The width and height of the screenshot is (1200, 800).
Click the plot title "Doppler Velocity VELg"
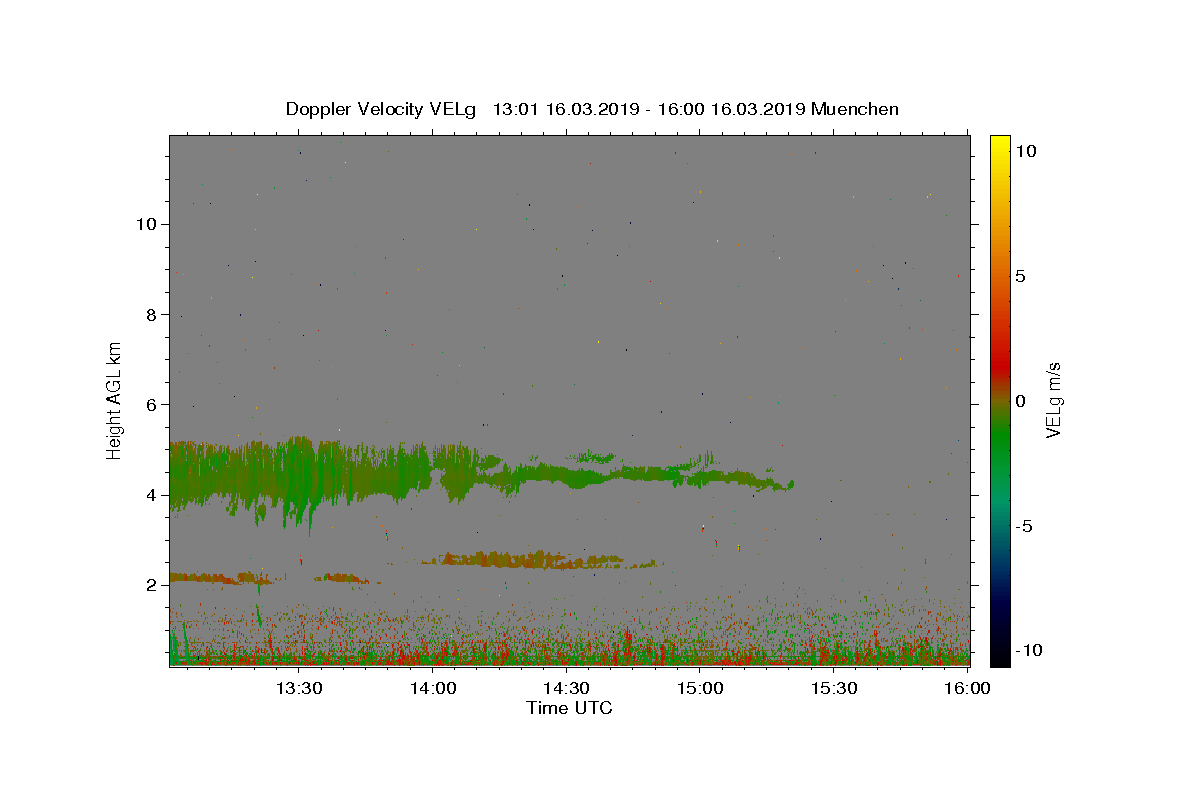point(381,109)
